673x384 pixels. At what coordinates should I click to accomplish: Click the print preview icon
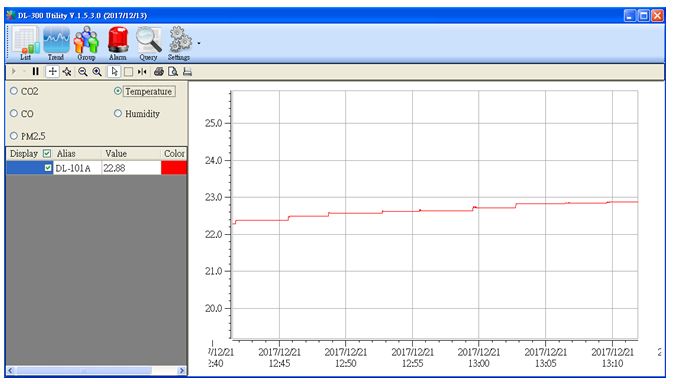(173, 72)
